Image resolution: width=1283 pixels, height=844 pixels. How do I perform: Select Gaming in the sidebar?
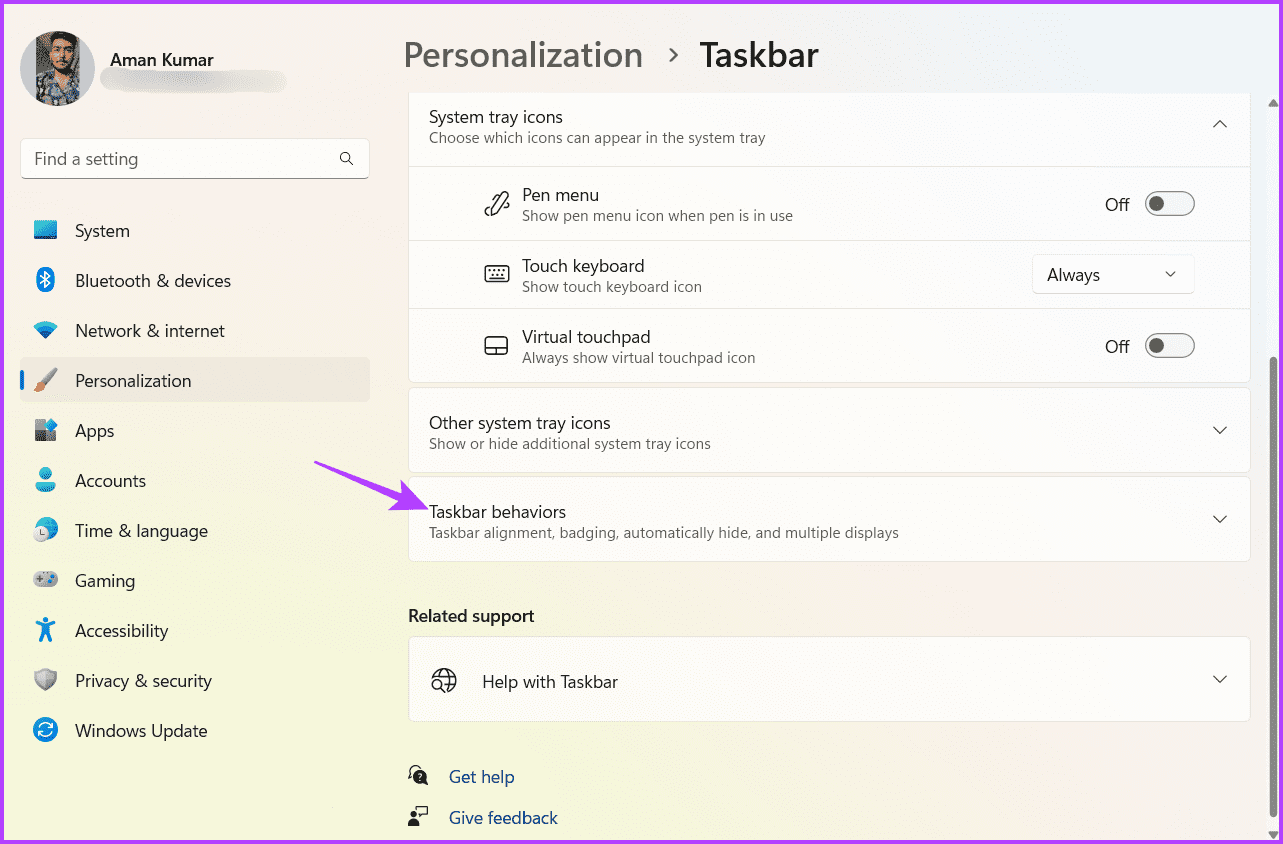tap(195, 581)
